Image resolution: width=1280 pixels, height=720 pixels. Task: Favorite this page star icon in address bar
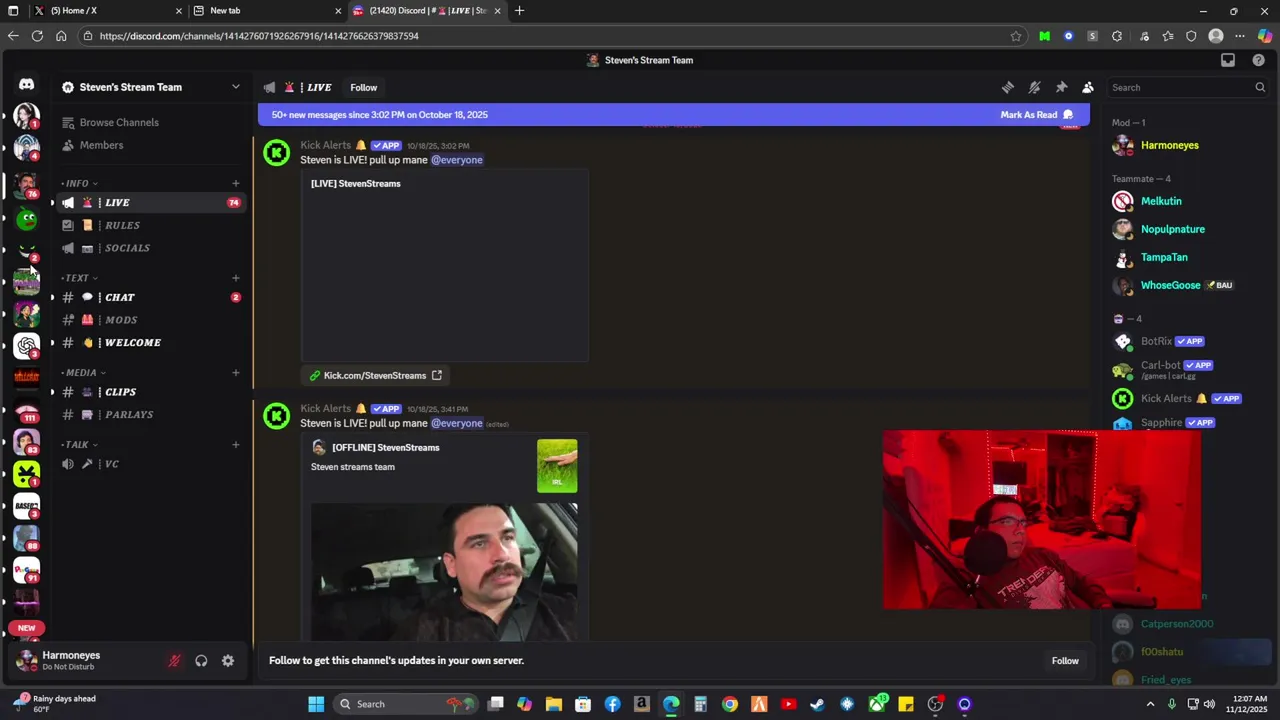point(1016,36)
